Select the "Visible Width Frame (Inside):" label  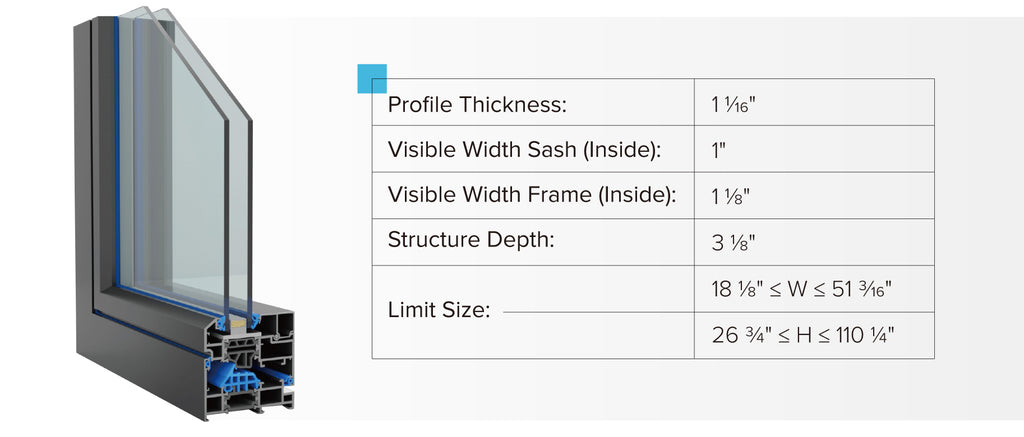tap(532, 196)
